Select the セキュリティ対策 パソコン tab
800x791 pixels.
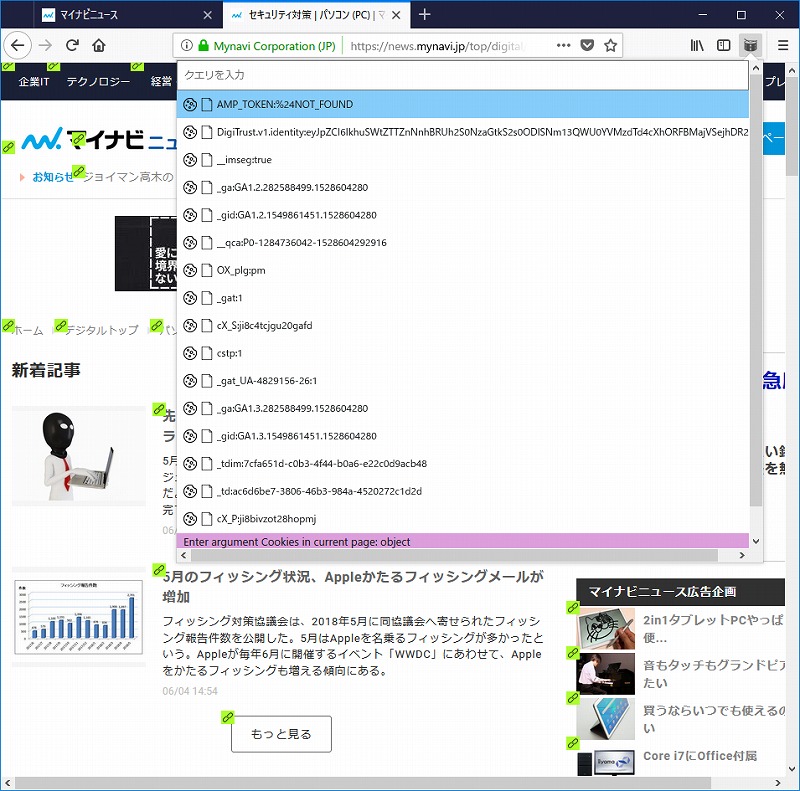tap(316, 15)
